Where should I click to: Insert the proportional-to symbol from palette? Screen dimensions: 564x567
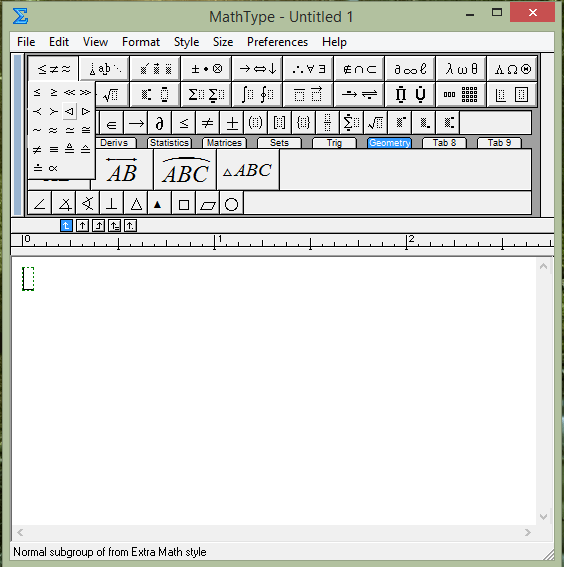point(54,168)
